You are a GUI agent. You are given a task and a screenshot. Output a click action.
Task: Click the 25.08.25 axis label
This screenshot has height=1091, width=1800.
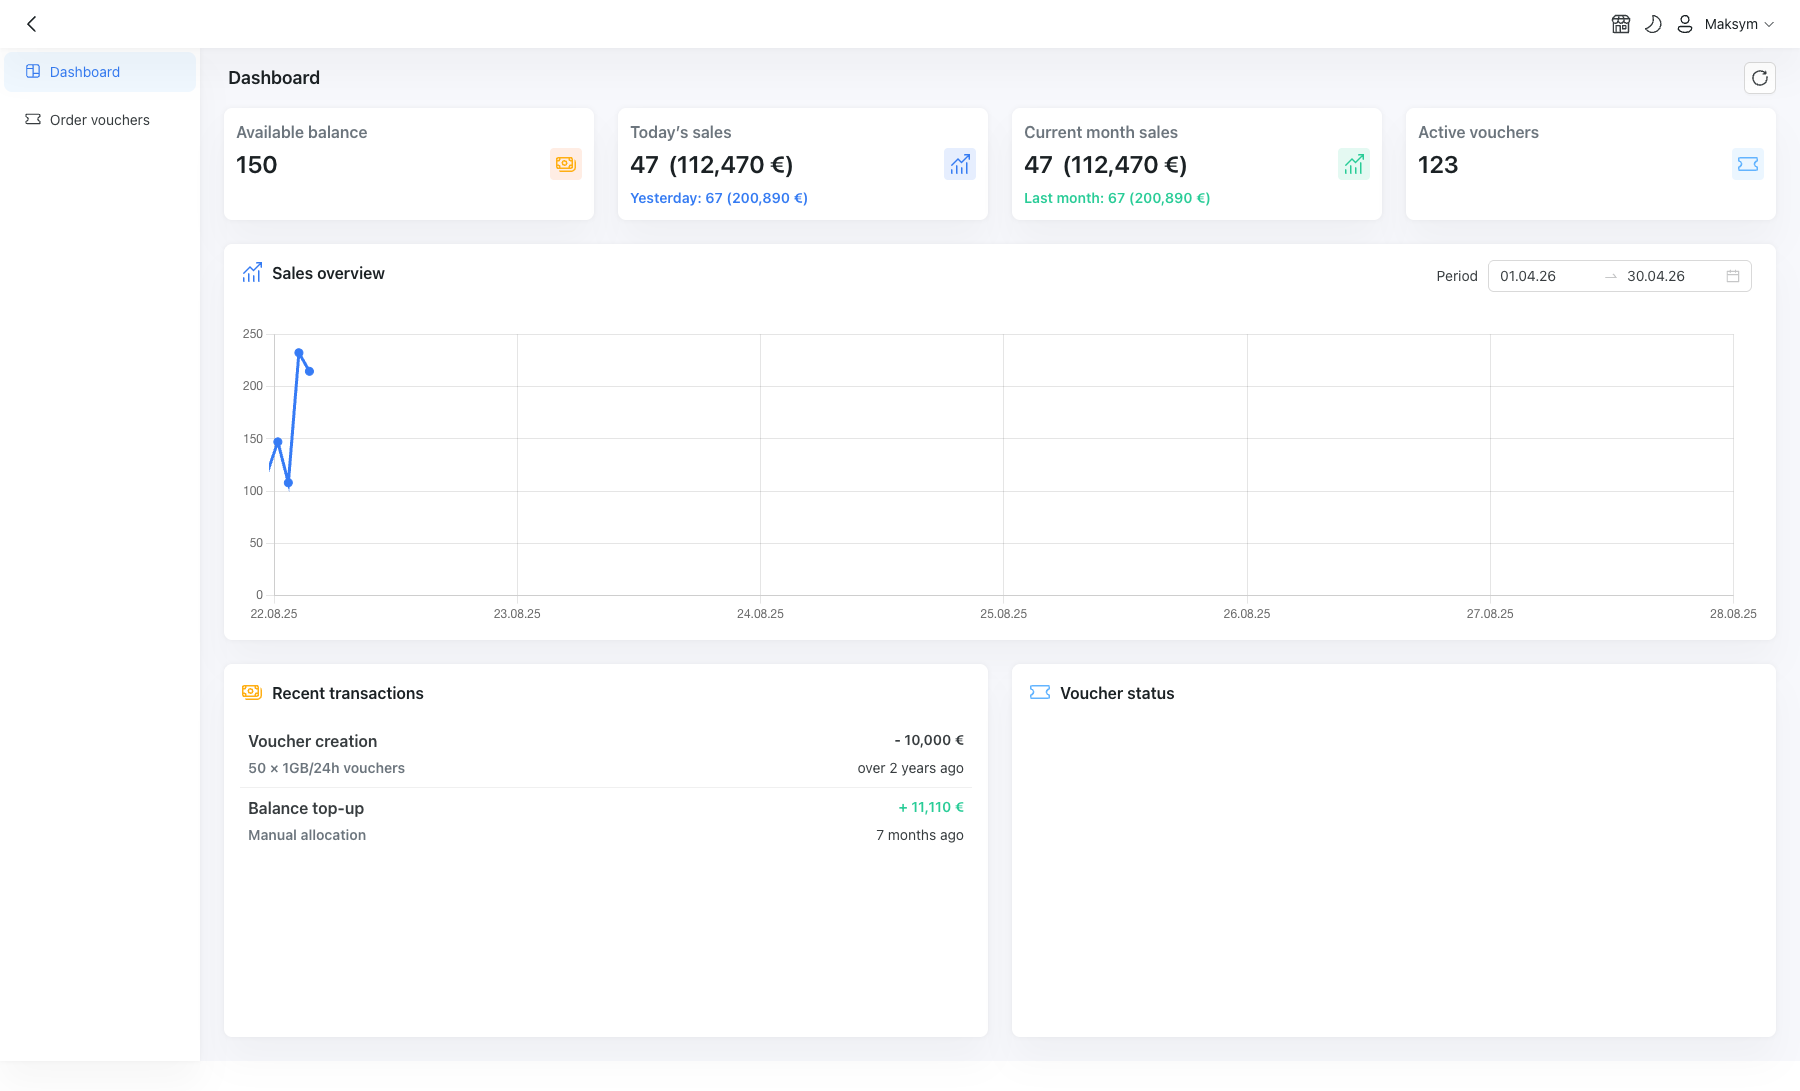(1003, 614)
